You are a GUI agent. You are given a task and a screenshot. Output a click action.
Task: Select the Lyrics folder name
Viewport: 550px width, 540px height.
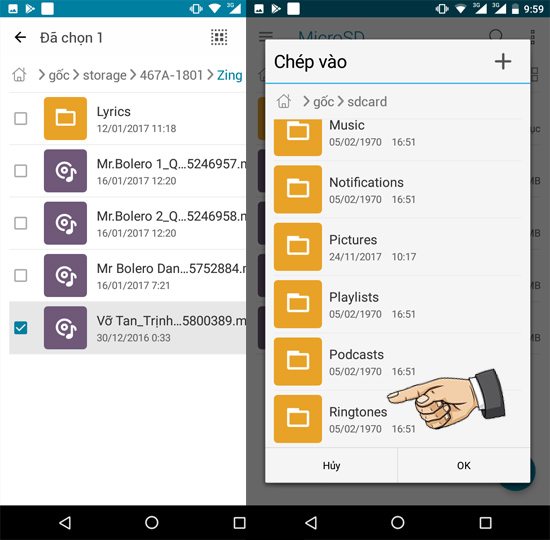tap(114, 112)
